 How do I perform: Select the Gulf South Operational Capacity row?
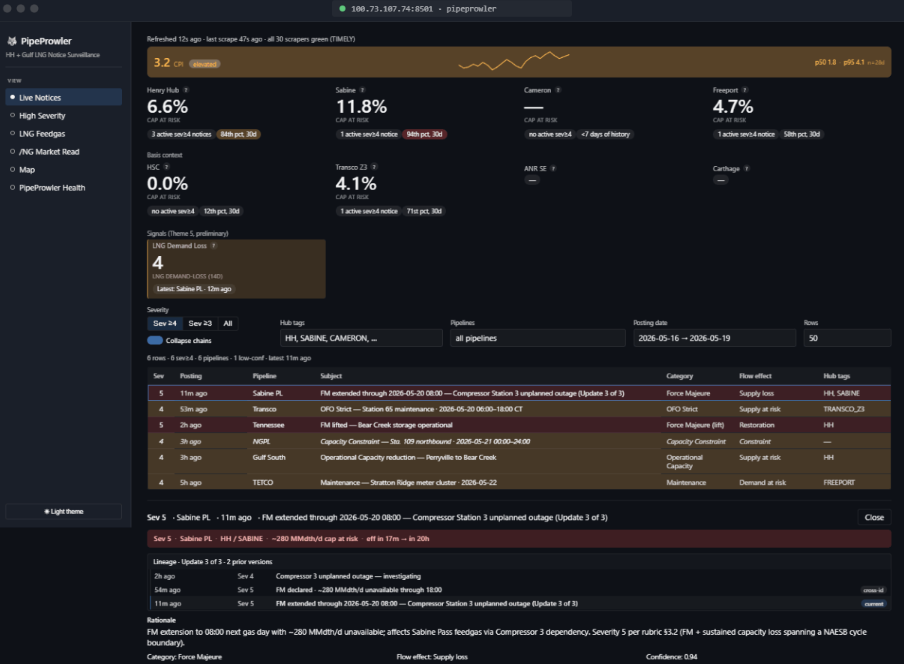[519, 462]
